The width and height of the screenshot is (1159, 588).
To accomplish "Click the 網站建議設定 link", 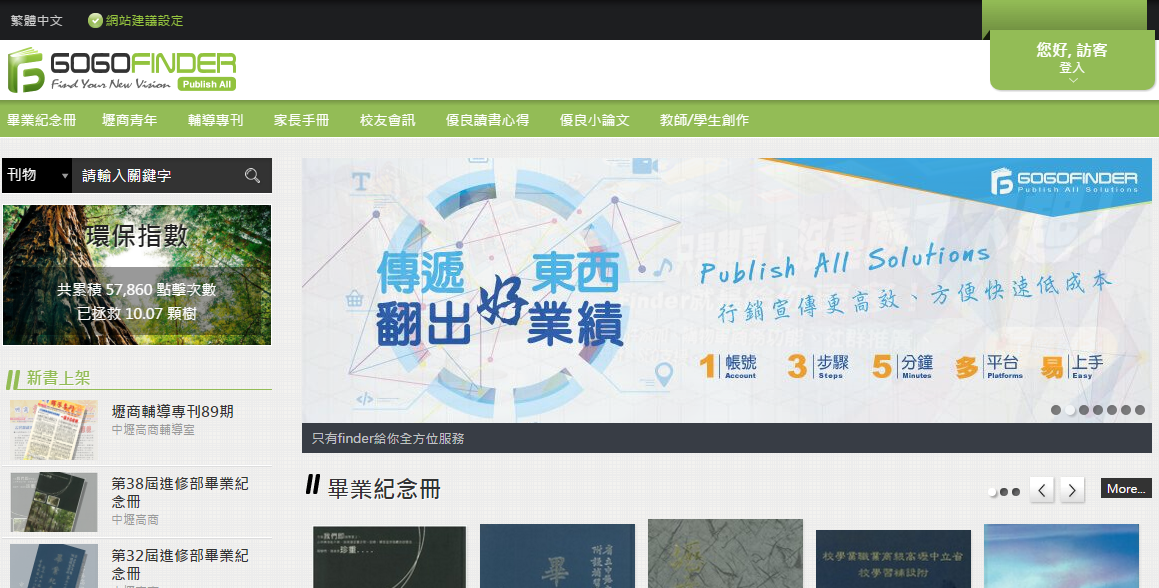I will pos(144,21).
